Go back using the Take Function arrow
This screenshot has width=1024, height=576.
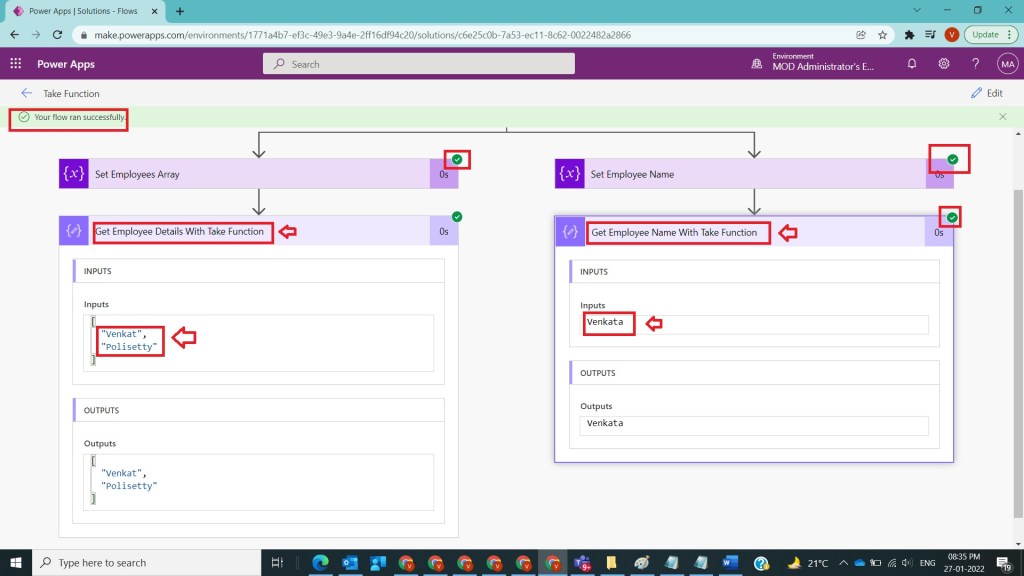[x=26, y=93]
